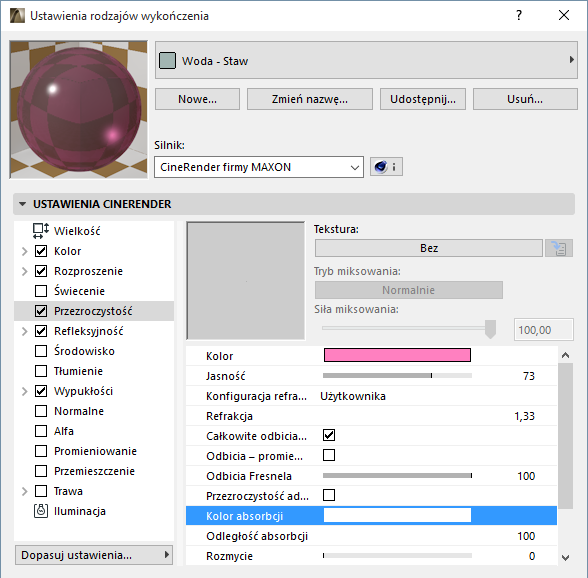This screenshot has height=578, width=588.
Task: Click the help question mark
Action: pyautogui.click(x=519, y=15)
